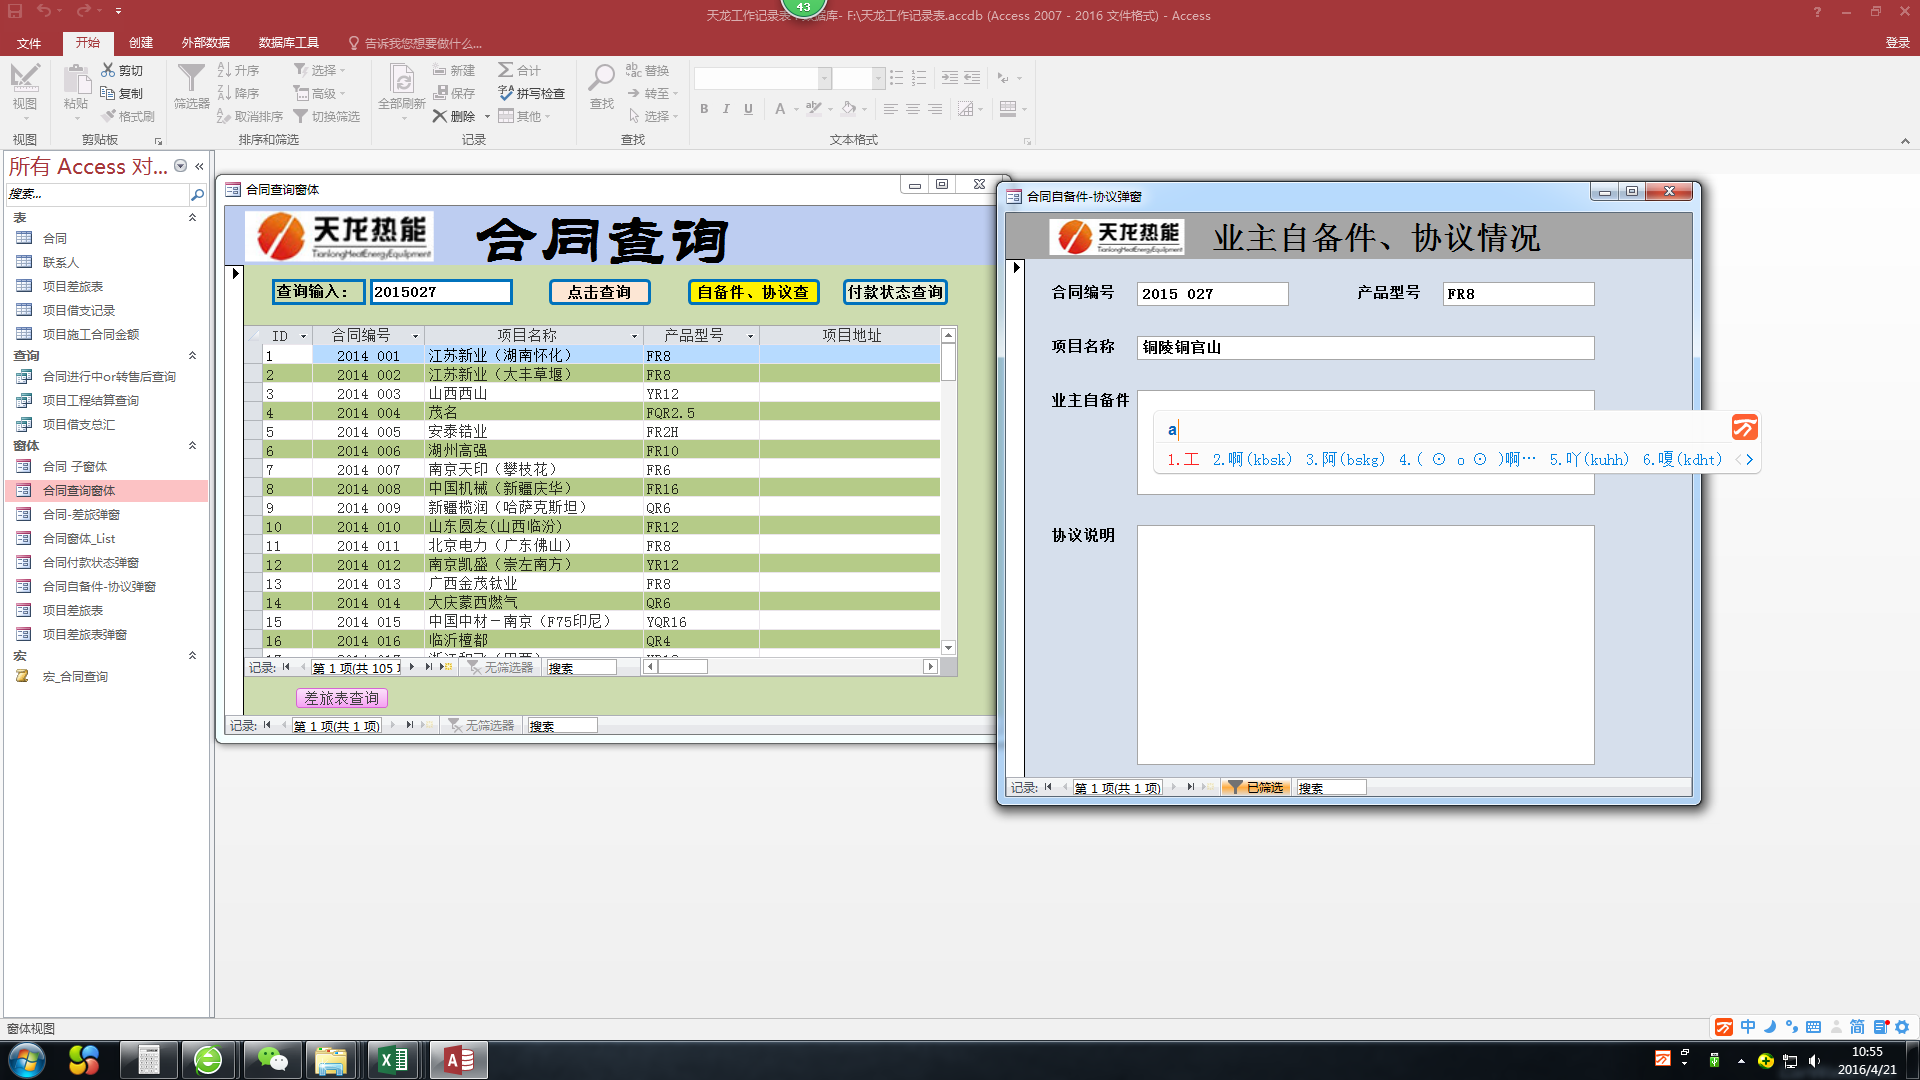This screenshot has height=1080, width=1920.
Task: Click the Refresh All (全部刷新) icon
Action: [x=402, y=80]
